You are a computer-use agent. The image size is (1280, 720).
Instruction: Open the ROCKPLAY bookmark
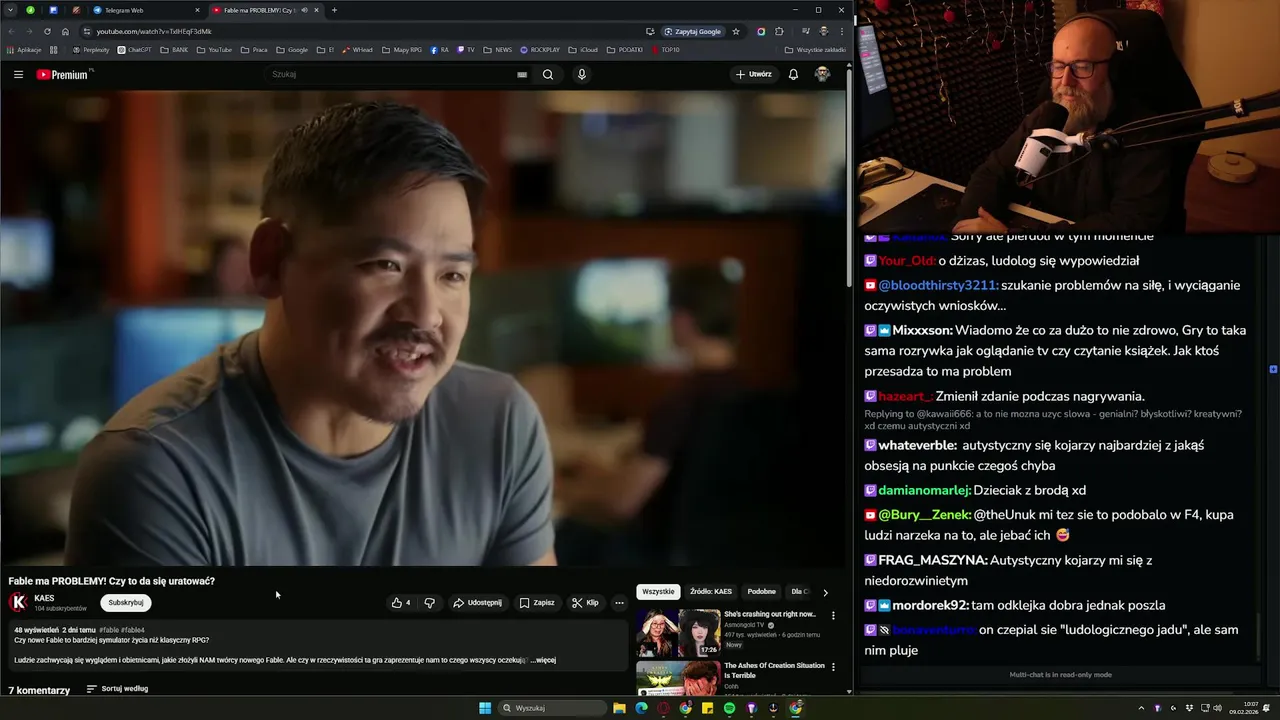pos(540,49)
